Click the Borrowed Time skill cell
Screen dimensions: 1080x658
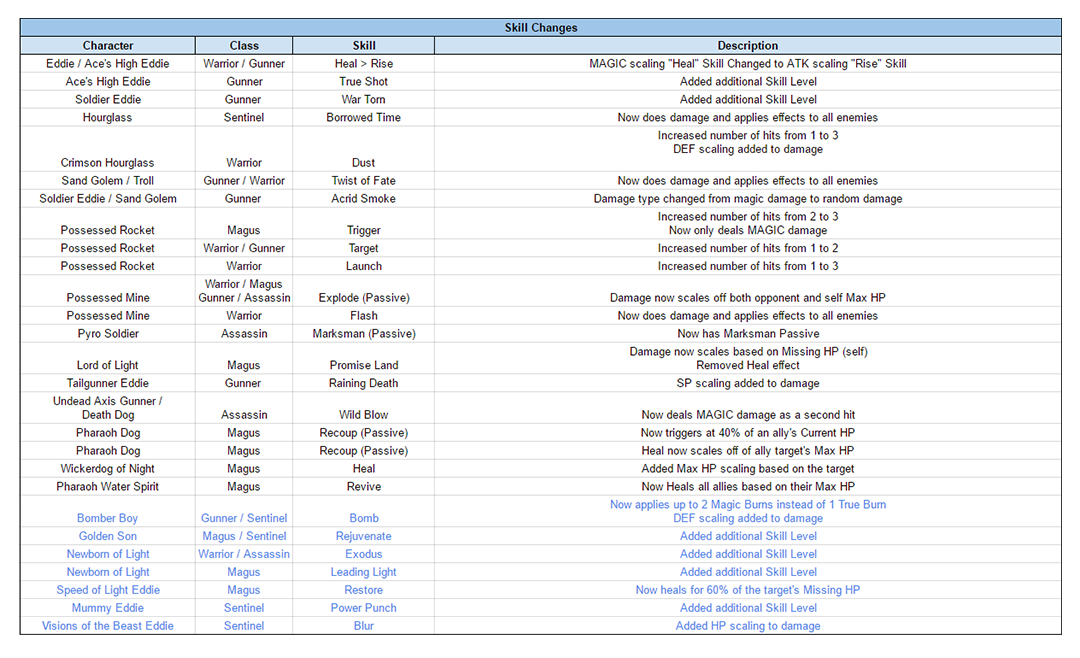tap(364, 118)
